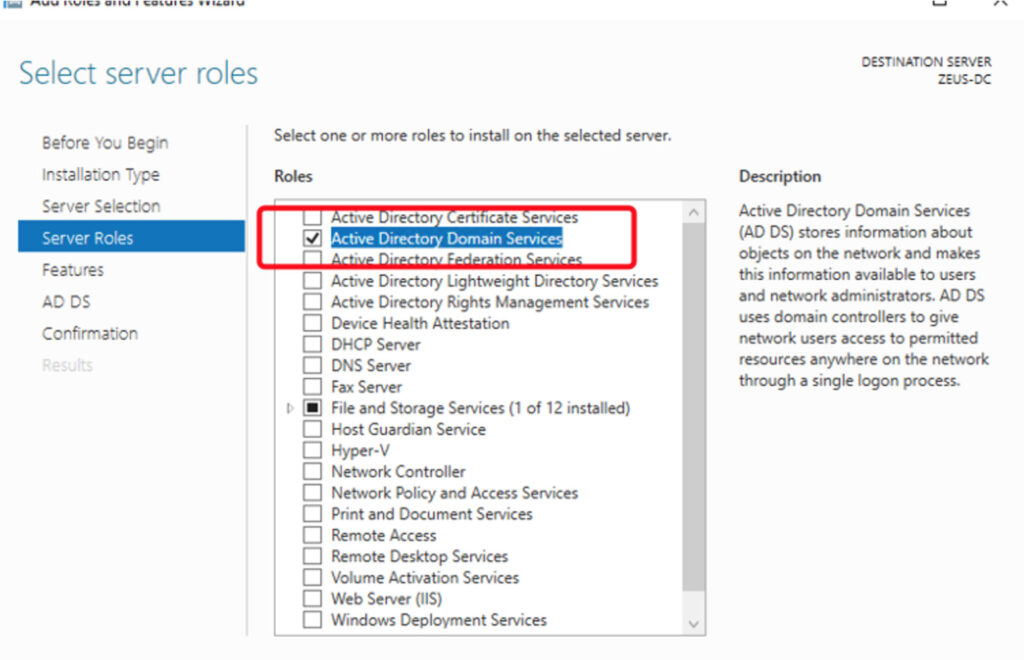This screenshot has height=660, width=1024.
Task: Open the Installation Type page
Action: pyautogui.click(x=100, y=175)
